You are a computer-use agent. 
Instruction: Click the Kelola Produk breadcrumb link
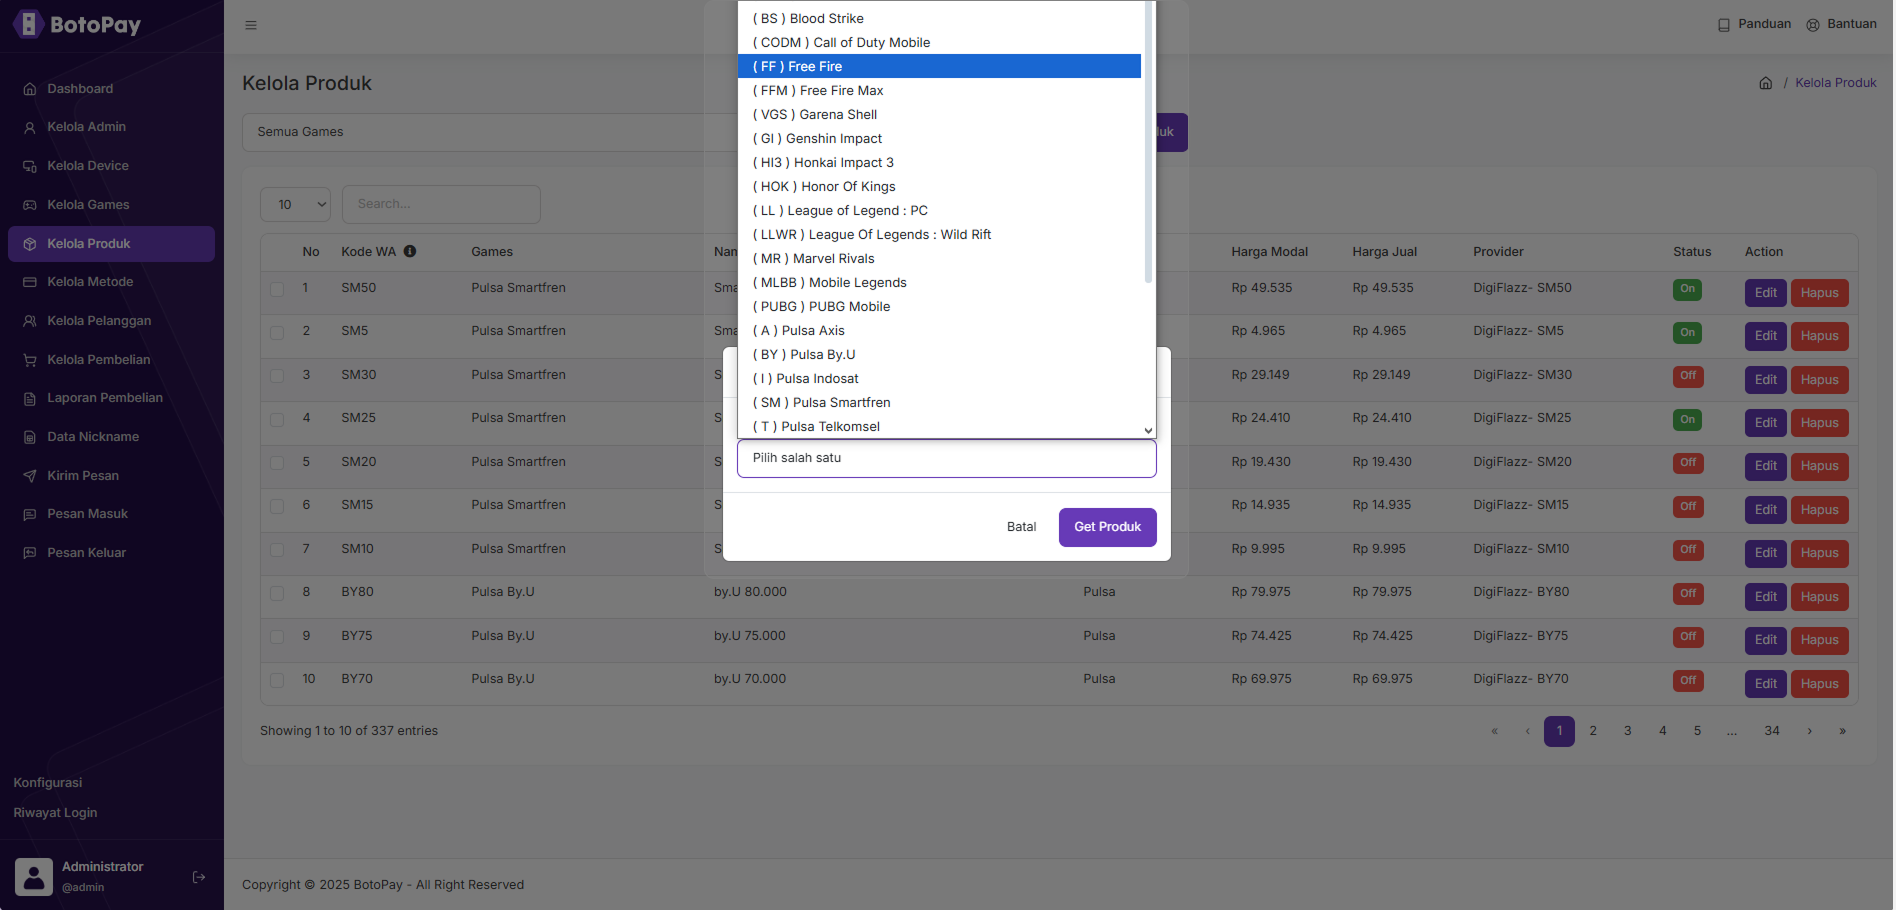coord(1836,83)
